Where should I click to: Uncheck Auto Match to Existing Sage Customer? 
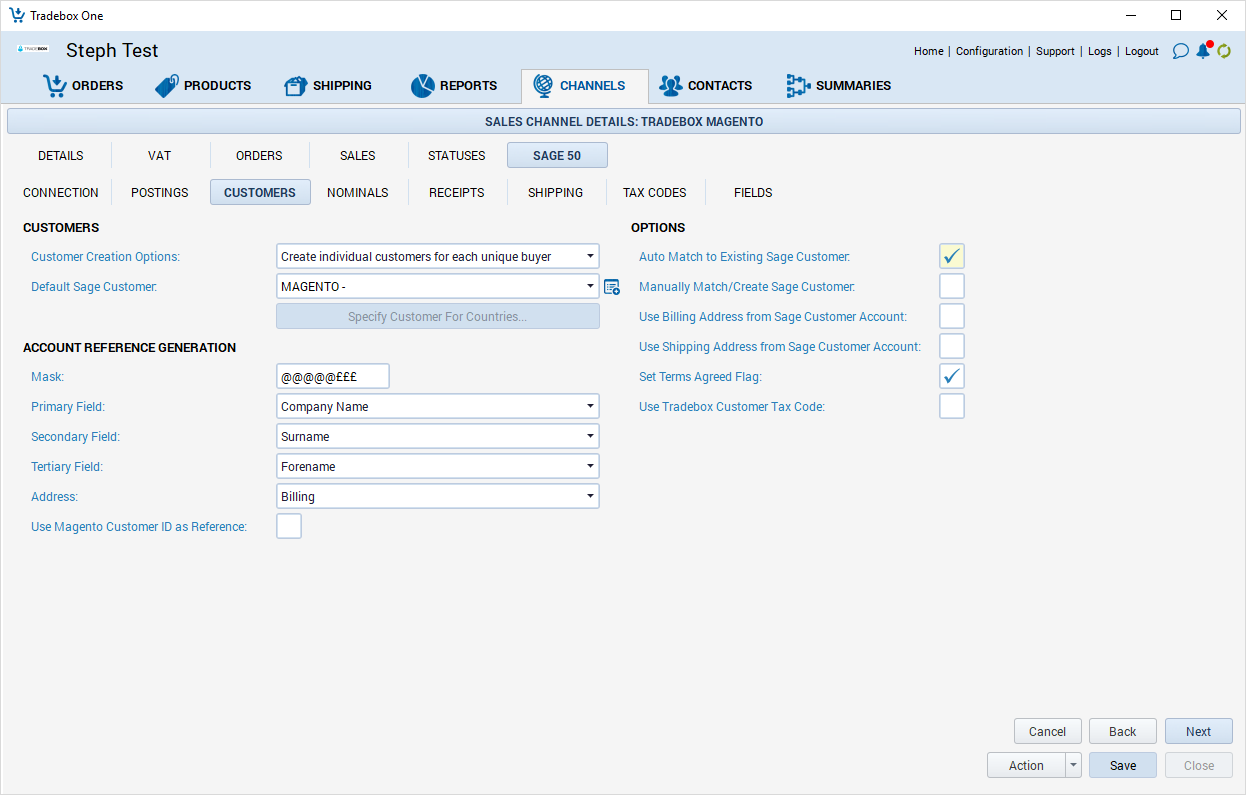(x=951, y=257)
